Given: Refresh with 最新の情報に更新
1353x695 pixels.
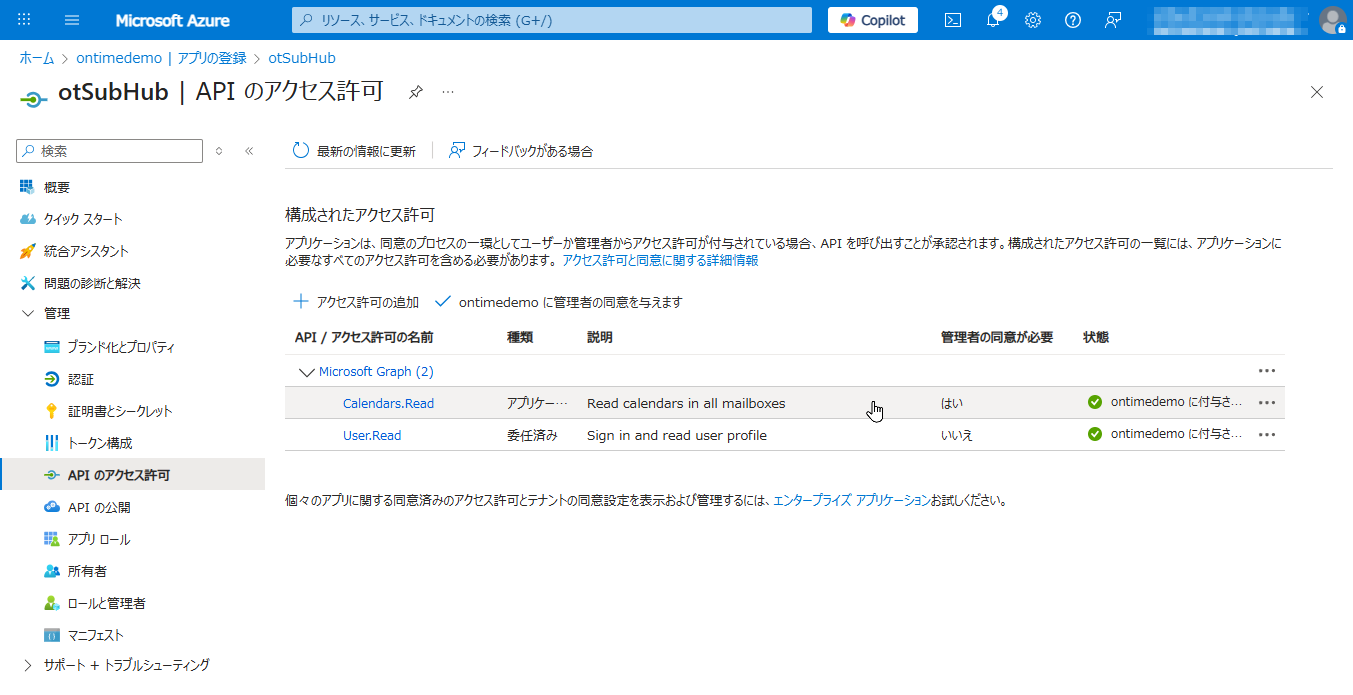Looking at the screenshot, I should (354, 151).
